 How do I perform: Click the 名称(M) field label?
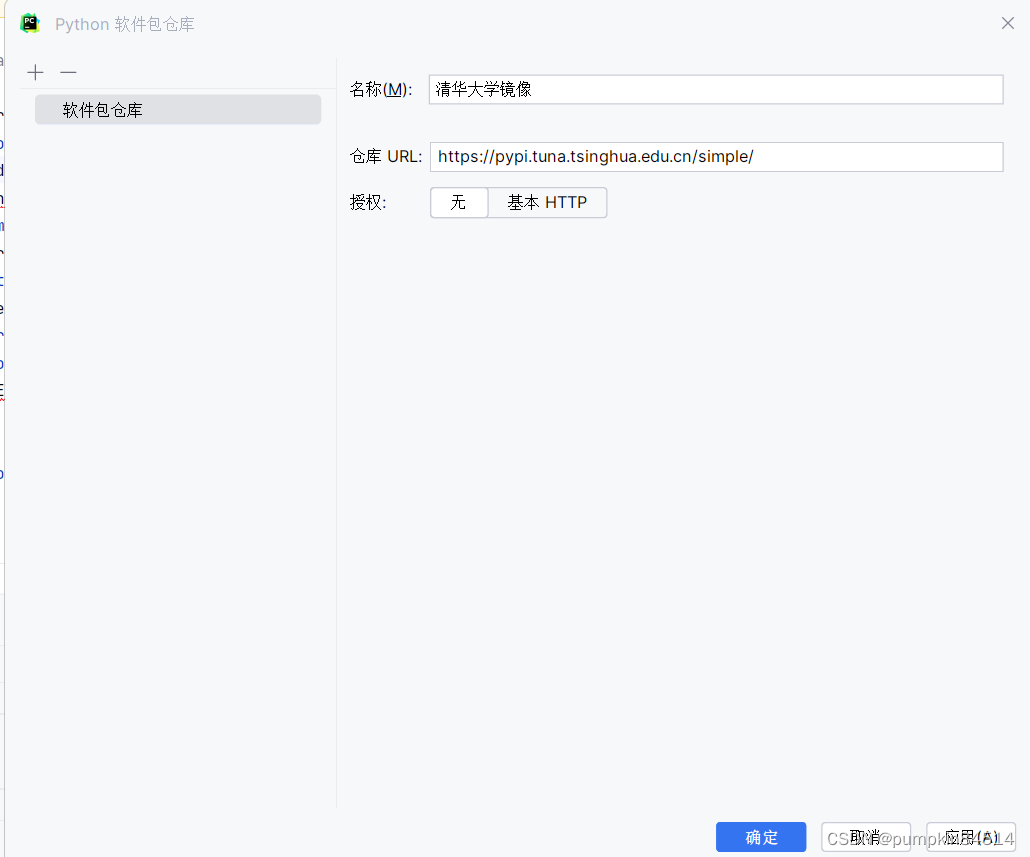[380, 89]
